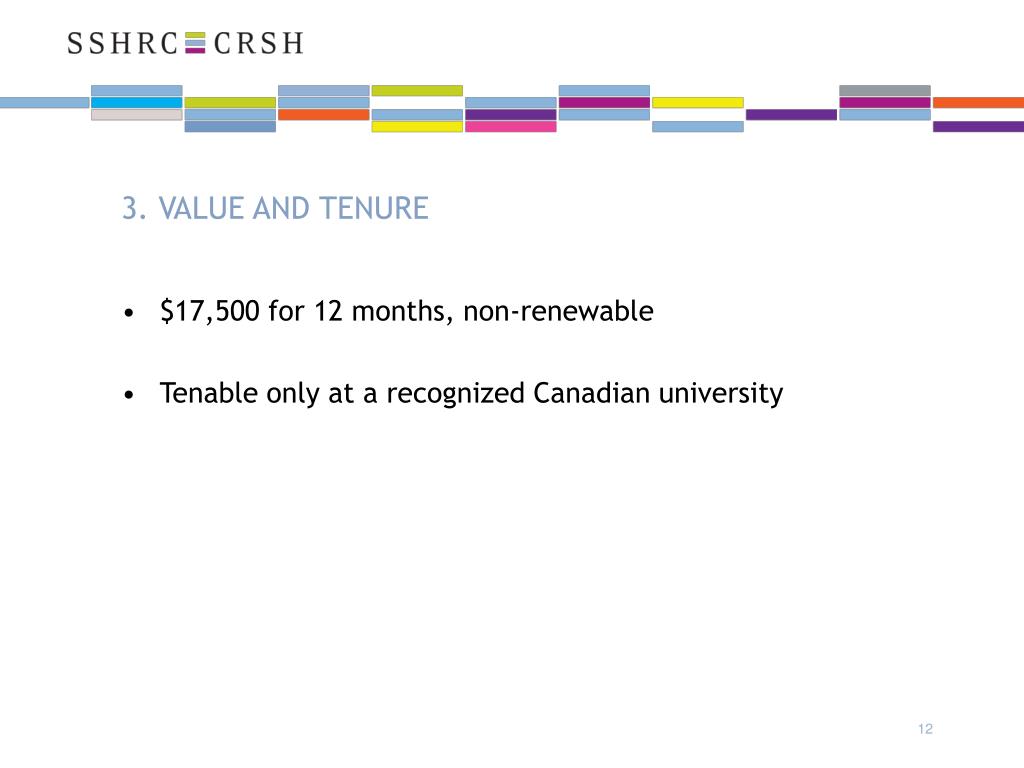Click the gray bar in banner
The width and height of the screenshot is (1024, 768).
tap(885, 90)
